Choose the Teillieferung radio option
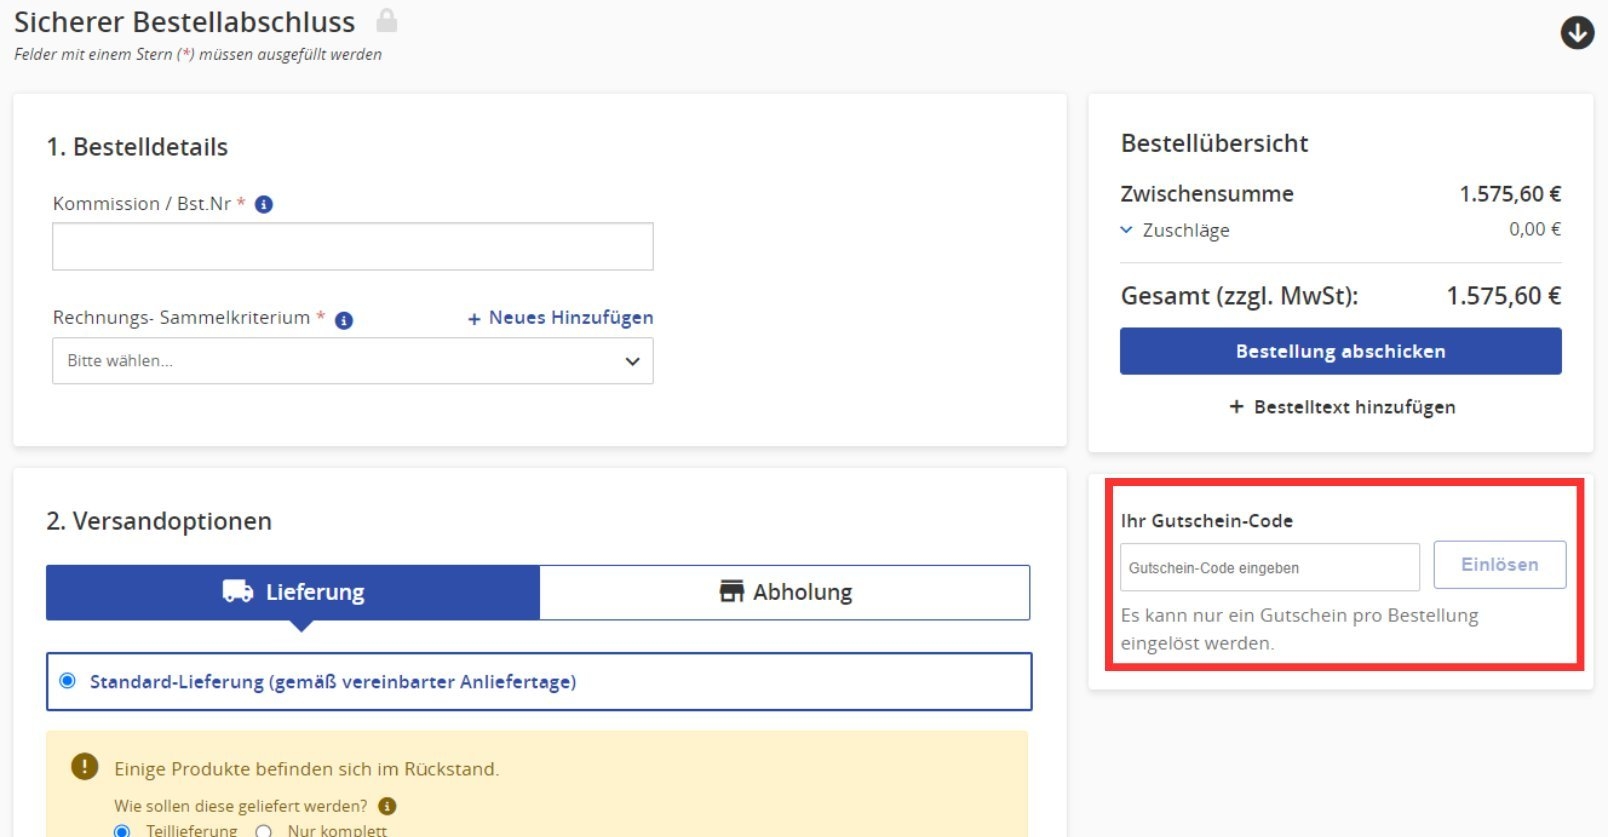This screenshot has height=837, width=1608. (x=122, y=831)
